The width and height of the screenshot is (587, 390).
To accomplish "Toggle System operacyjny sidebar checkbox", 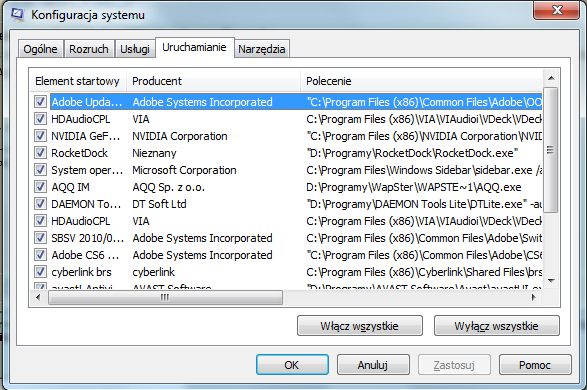I will pos(40,170).
